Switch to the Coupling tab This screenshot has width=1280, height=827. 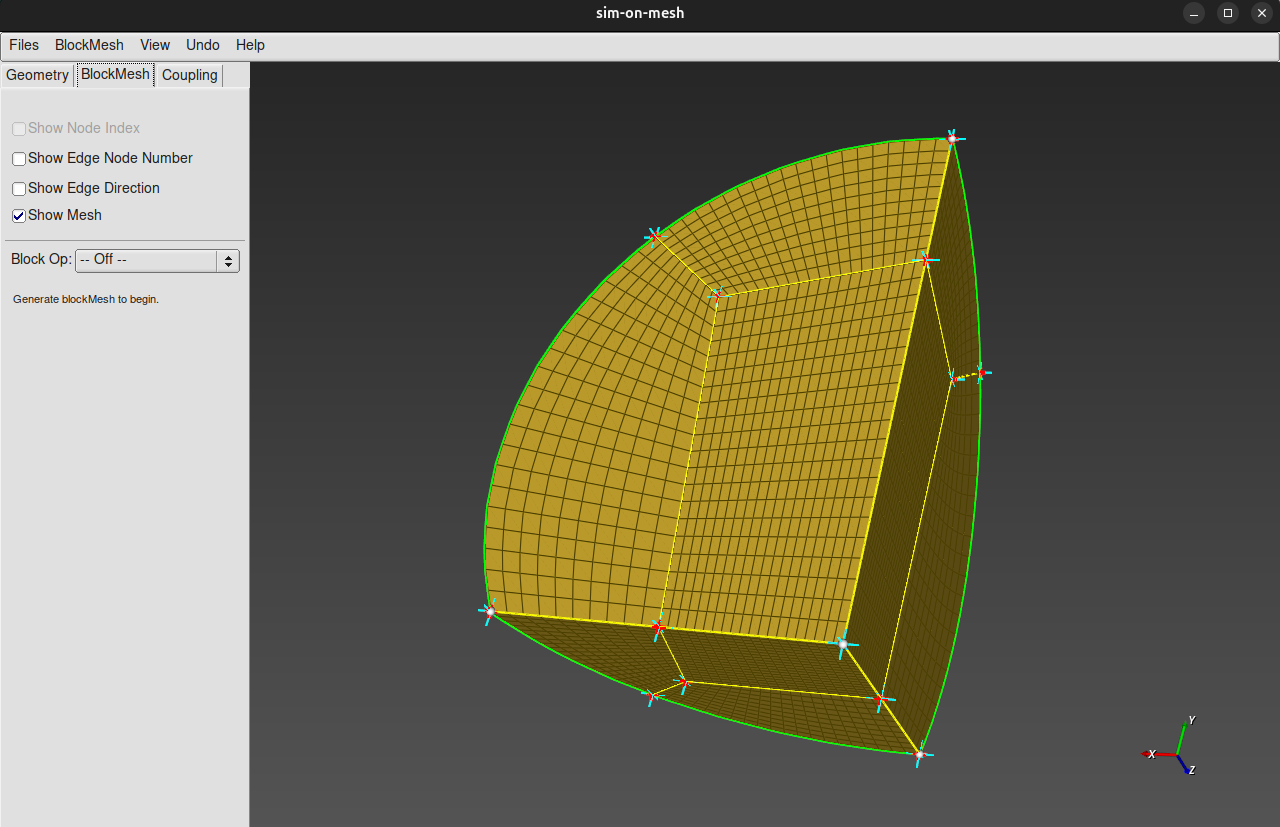point(189,75)
